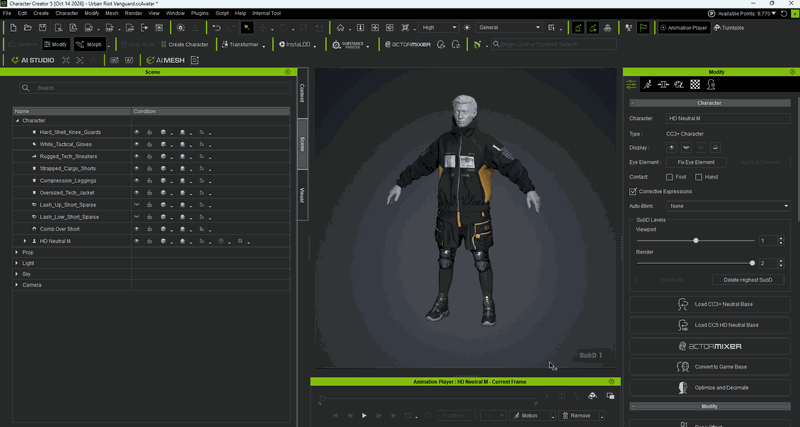
Task: Open the checkerboard Texture tab icon
Action: (x=695, y=85)
